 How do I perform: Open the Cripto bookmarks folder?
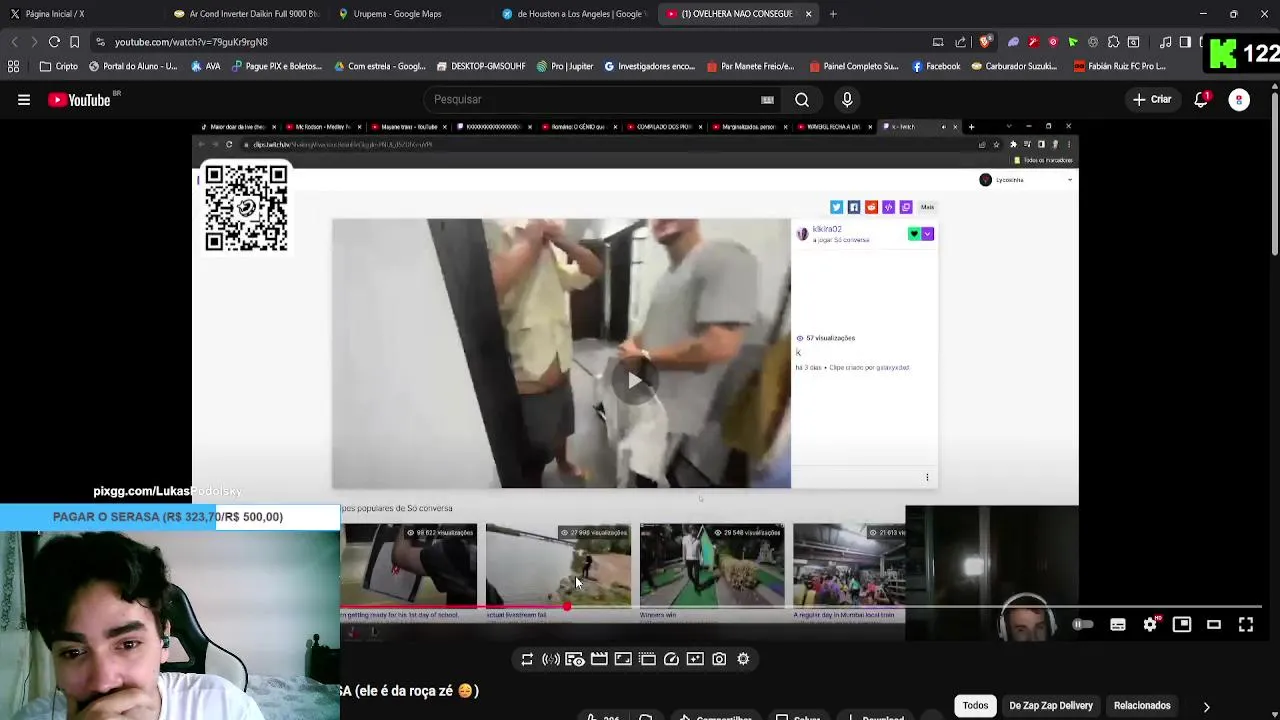pos(58,66)
